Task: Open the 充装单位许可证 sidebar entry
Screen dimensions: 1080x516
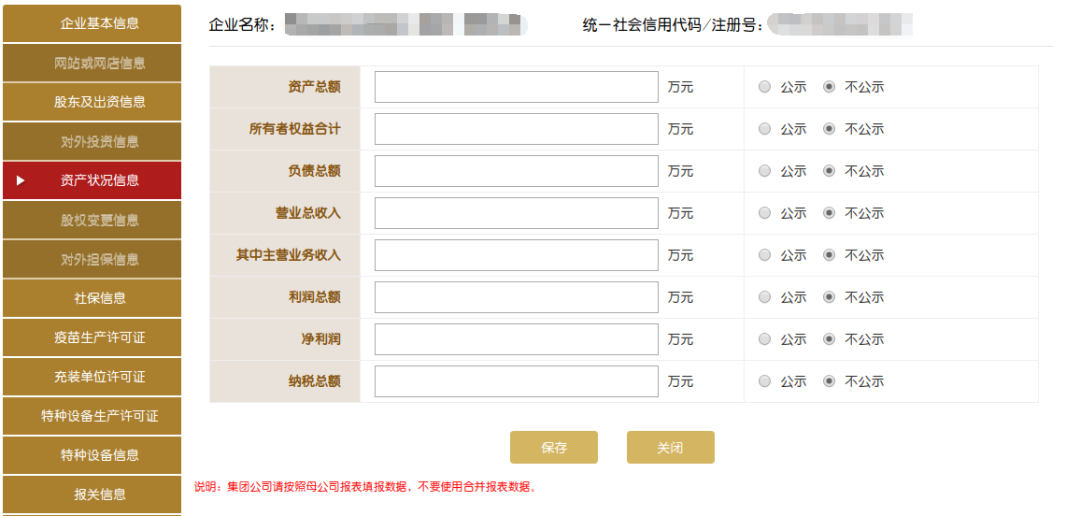Action: (92, 377)
